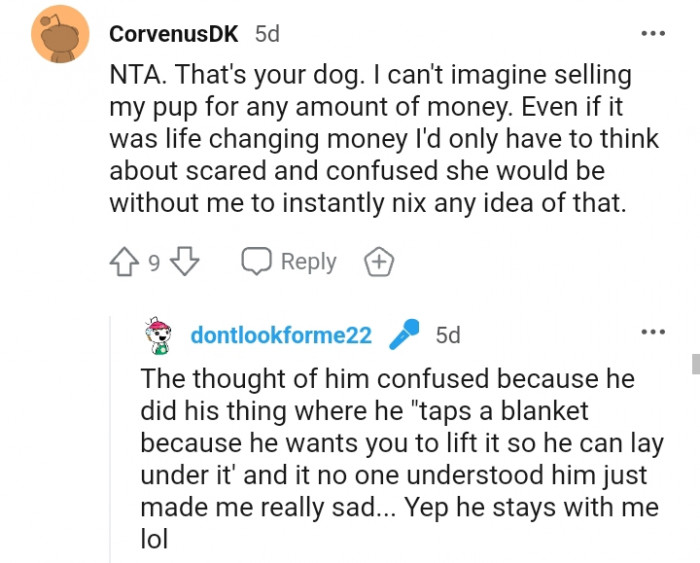The width and height of the screenshot is (700, 563).
Task: Open three-dot menu on dontlookforme22's reply
Action: [x=652, y=332]
